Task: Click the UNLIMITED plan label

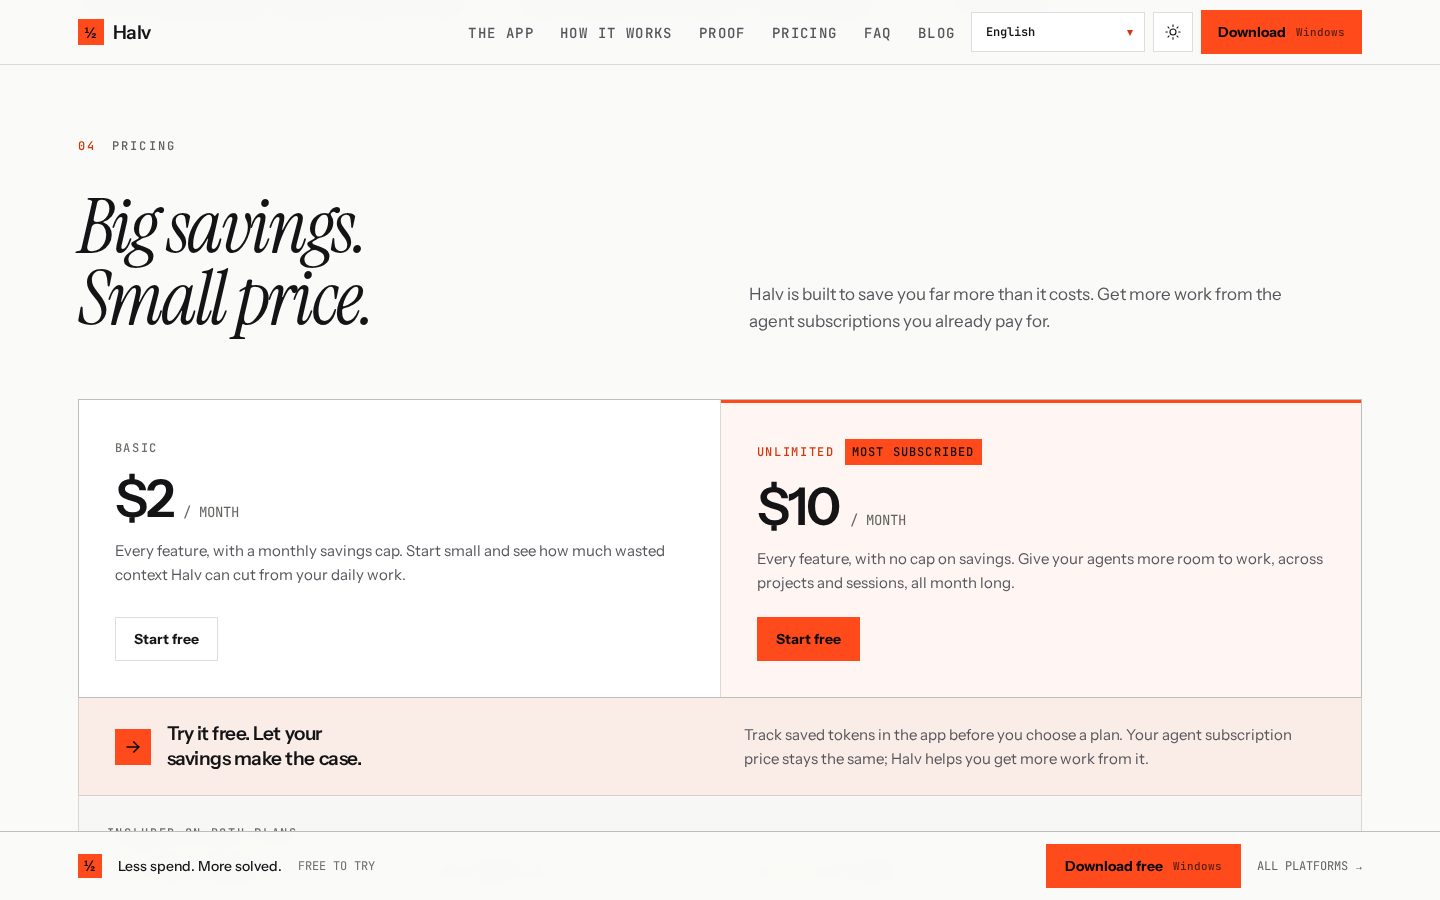Action: click(795, 452)
